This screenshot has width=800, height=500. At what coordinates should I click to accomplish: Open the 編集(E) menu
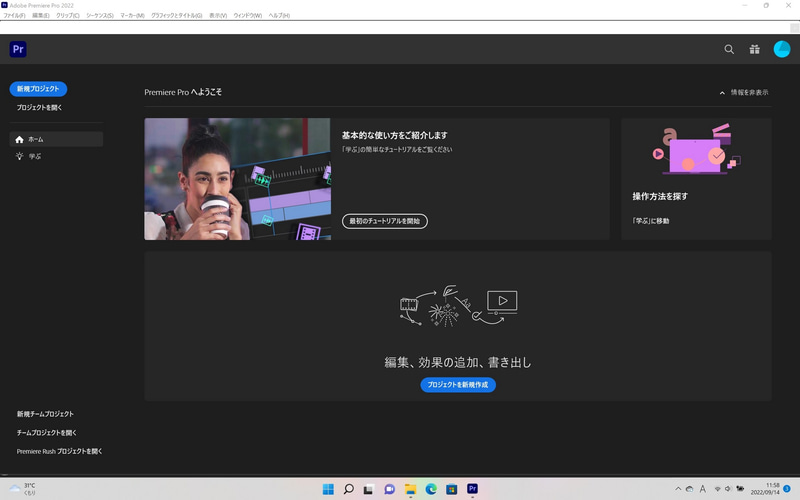click(41, 15)
